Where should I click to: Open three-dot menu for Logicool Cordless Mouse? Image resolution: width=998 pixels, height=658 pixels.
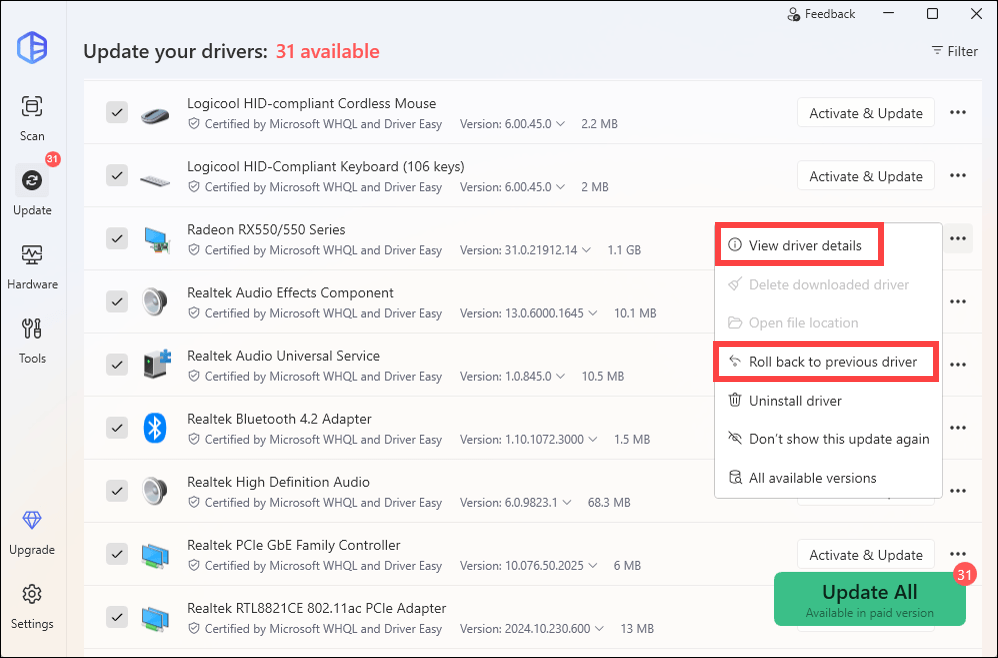coord(957,113)
